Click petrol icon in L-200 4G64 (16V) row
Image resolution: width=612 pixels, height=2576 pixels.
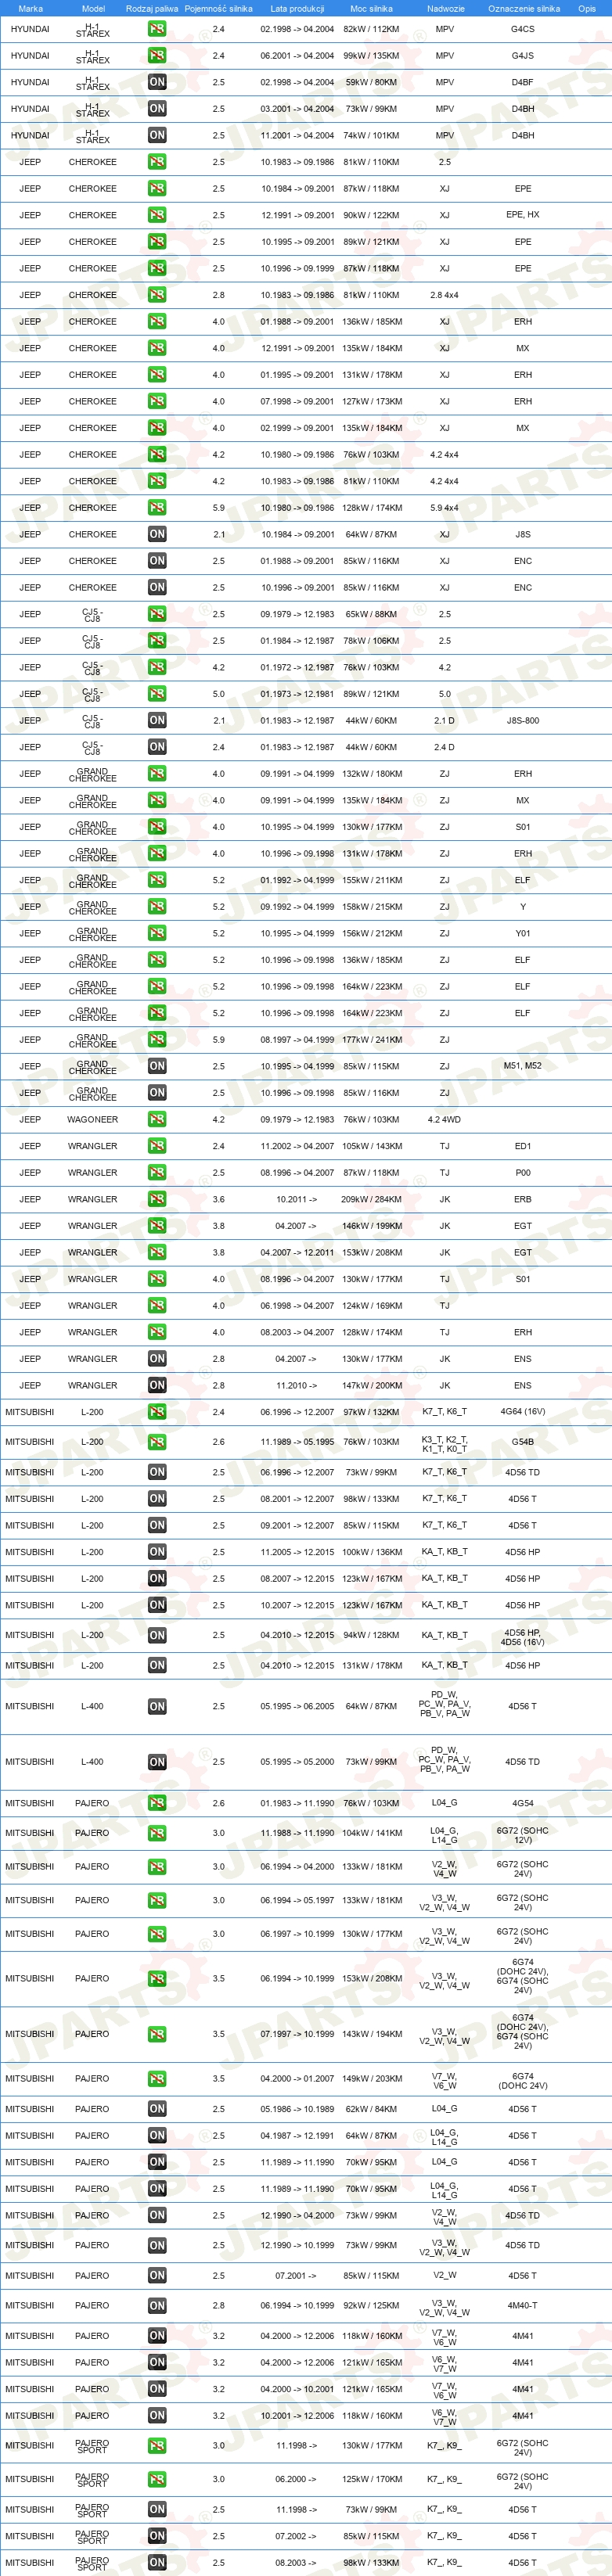157,1412
